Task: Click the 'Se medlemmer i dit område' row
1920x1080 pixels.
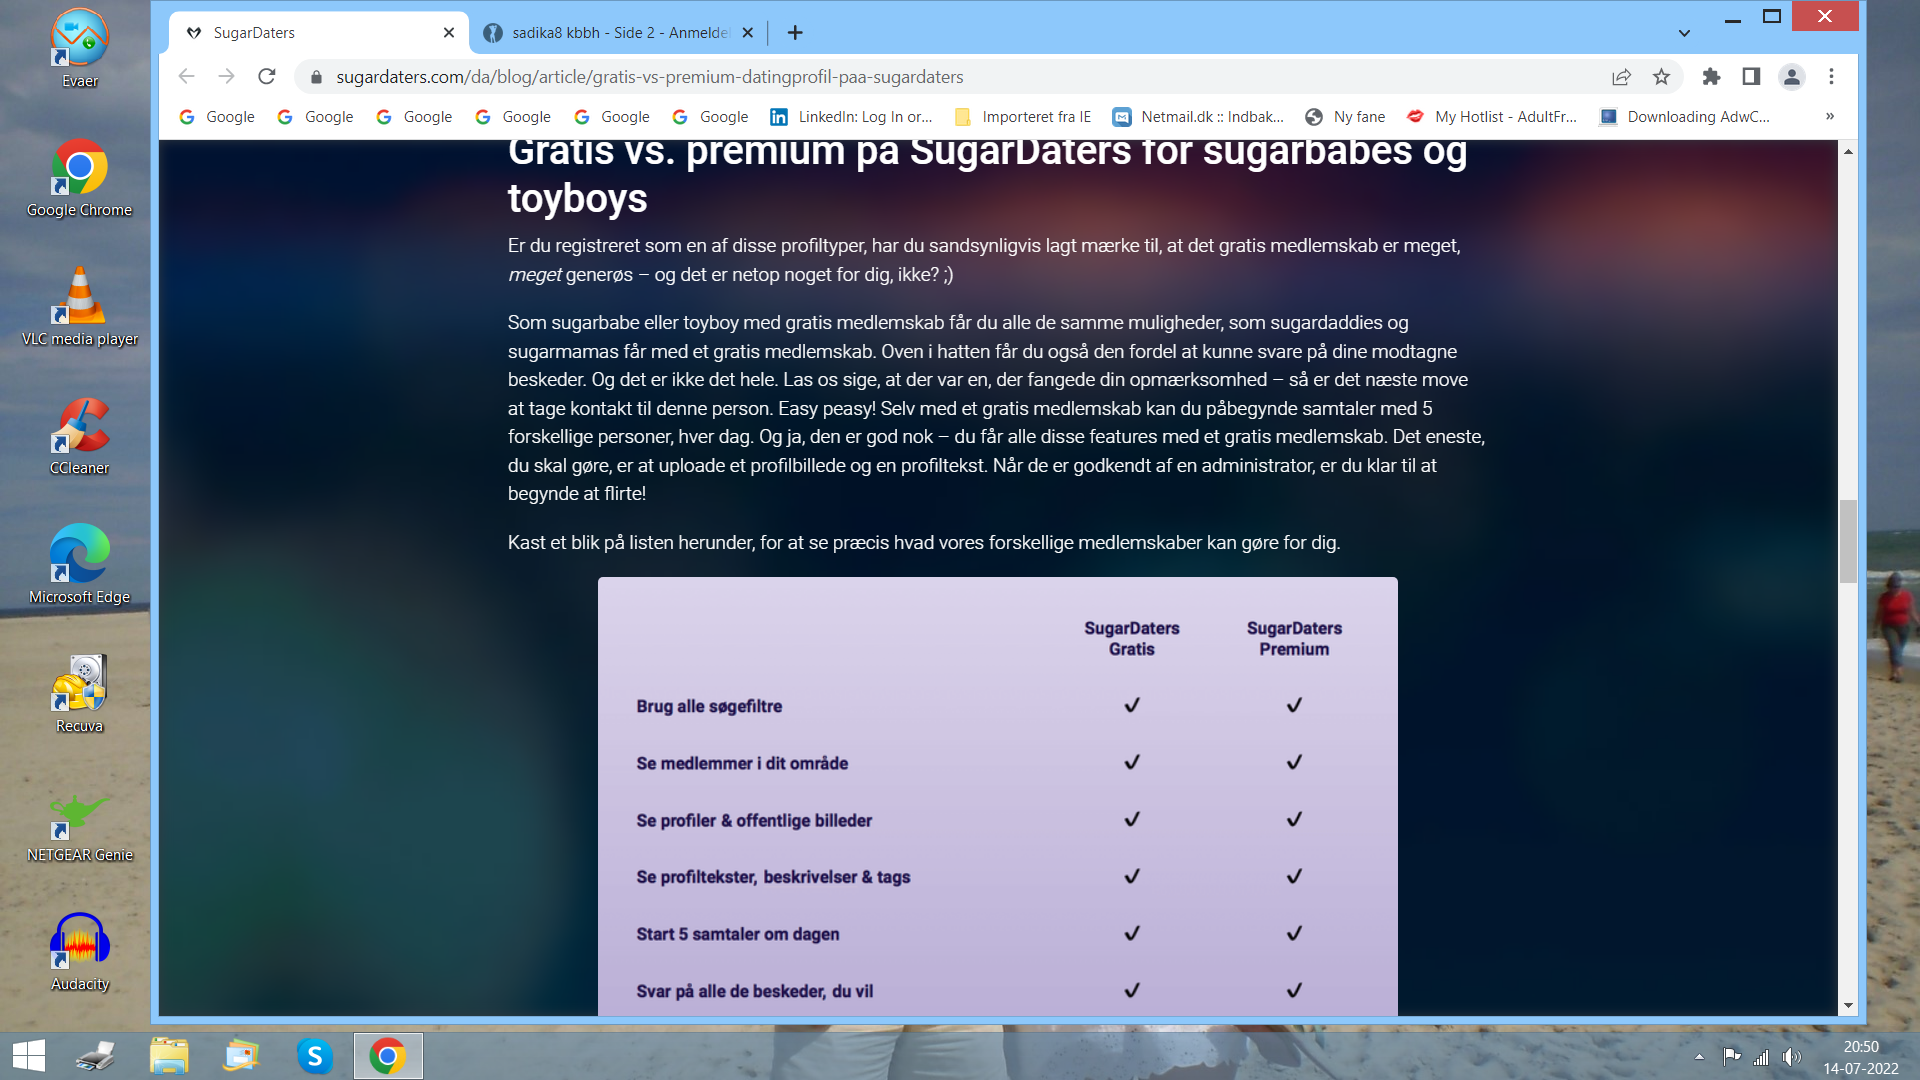Action: pos(742,763)
